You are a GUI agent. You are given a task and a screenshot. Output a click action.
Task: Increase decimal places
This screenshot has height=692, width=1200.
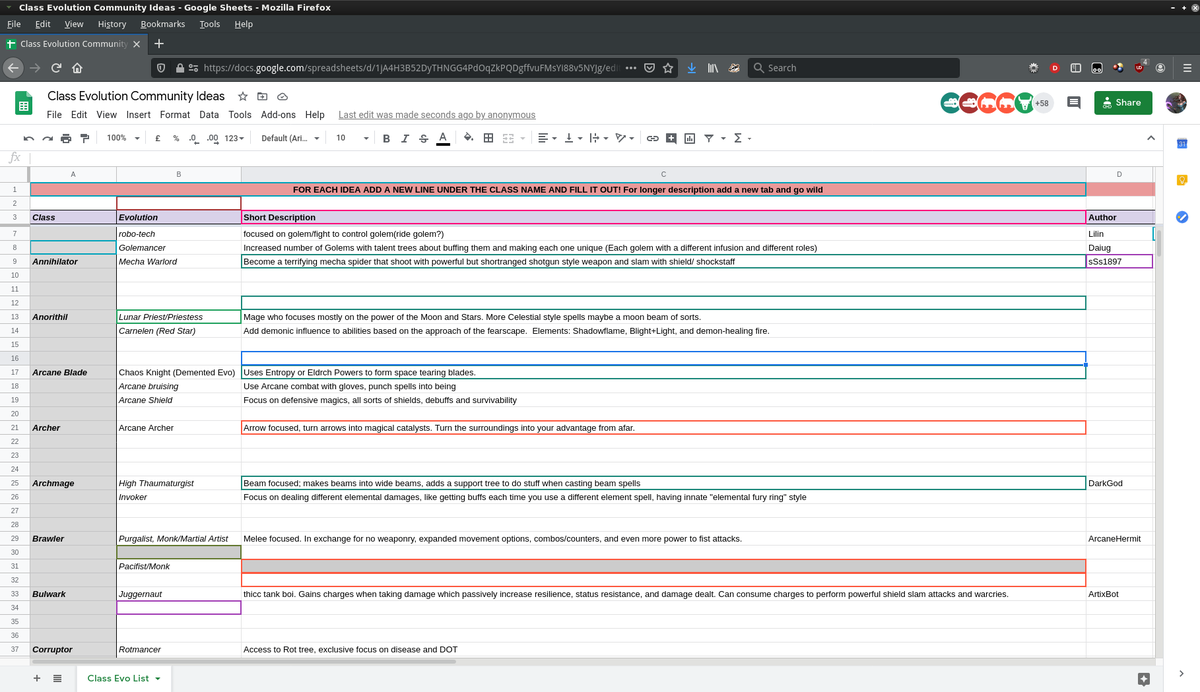[x=212, y=138]
